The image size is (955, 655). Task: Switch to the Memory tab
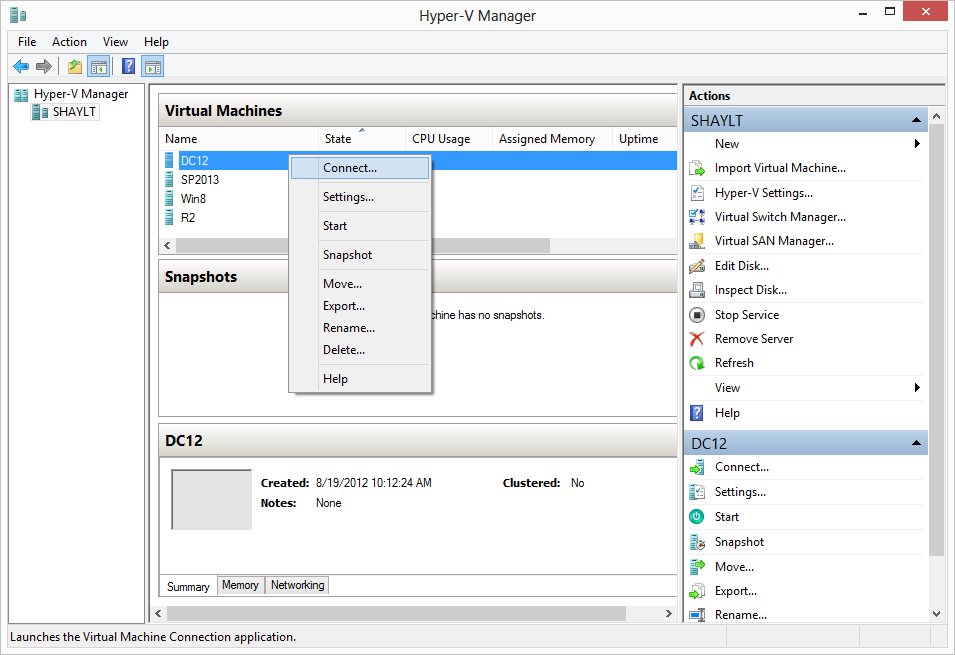(240, 585)
